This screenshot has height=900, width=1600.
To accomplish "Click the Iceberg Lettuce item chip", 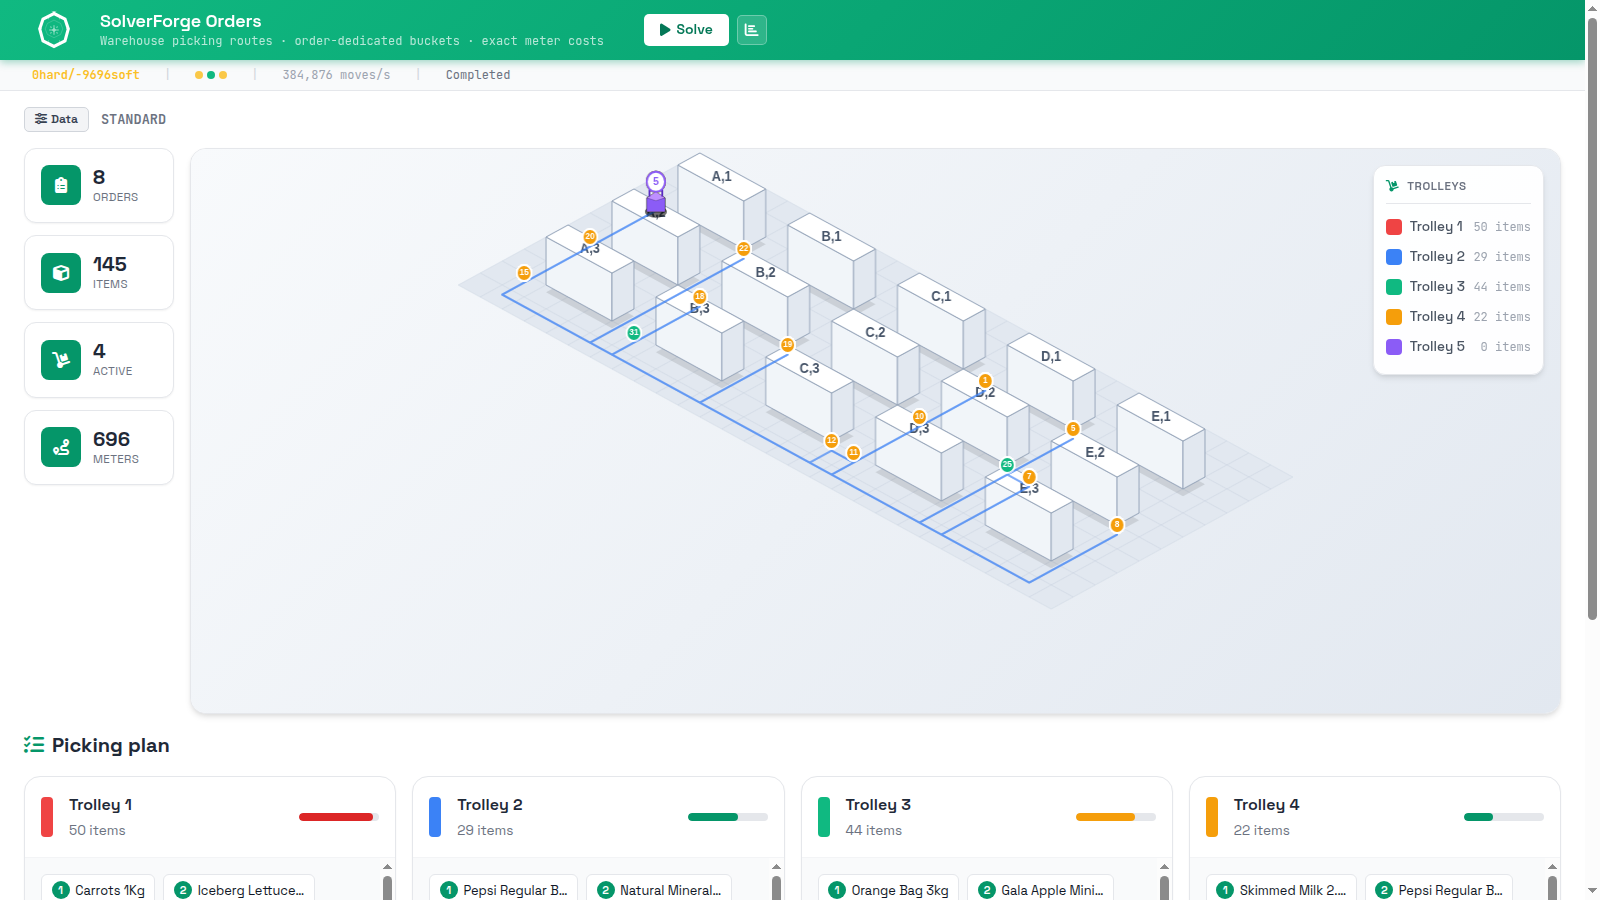I will tap(239, 888).
